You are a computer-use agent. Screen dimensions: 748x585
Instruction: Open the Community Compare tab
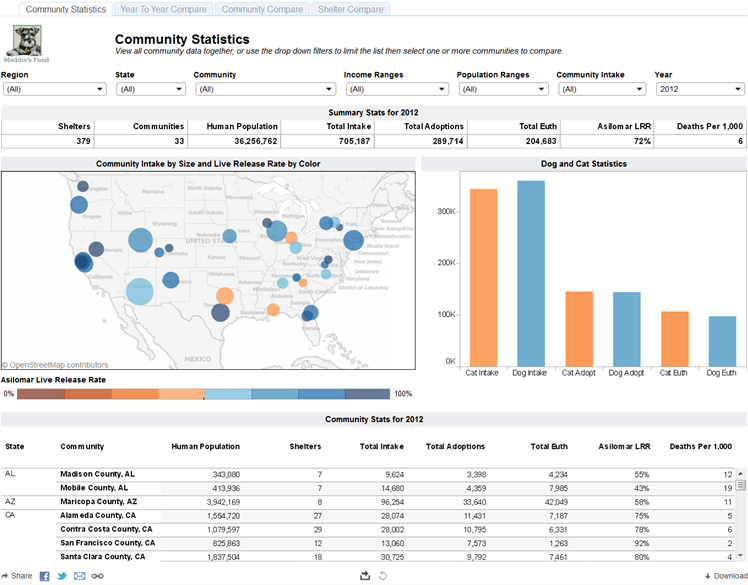pos(262,9)
